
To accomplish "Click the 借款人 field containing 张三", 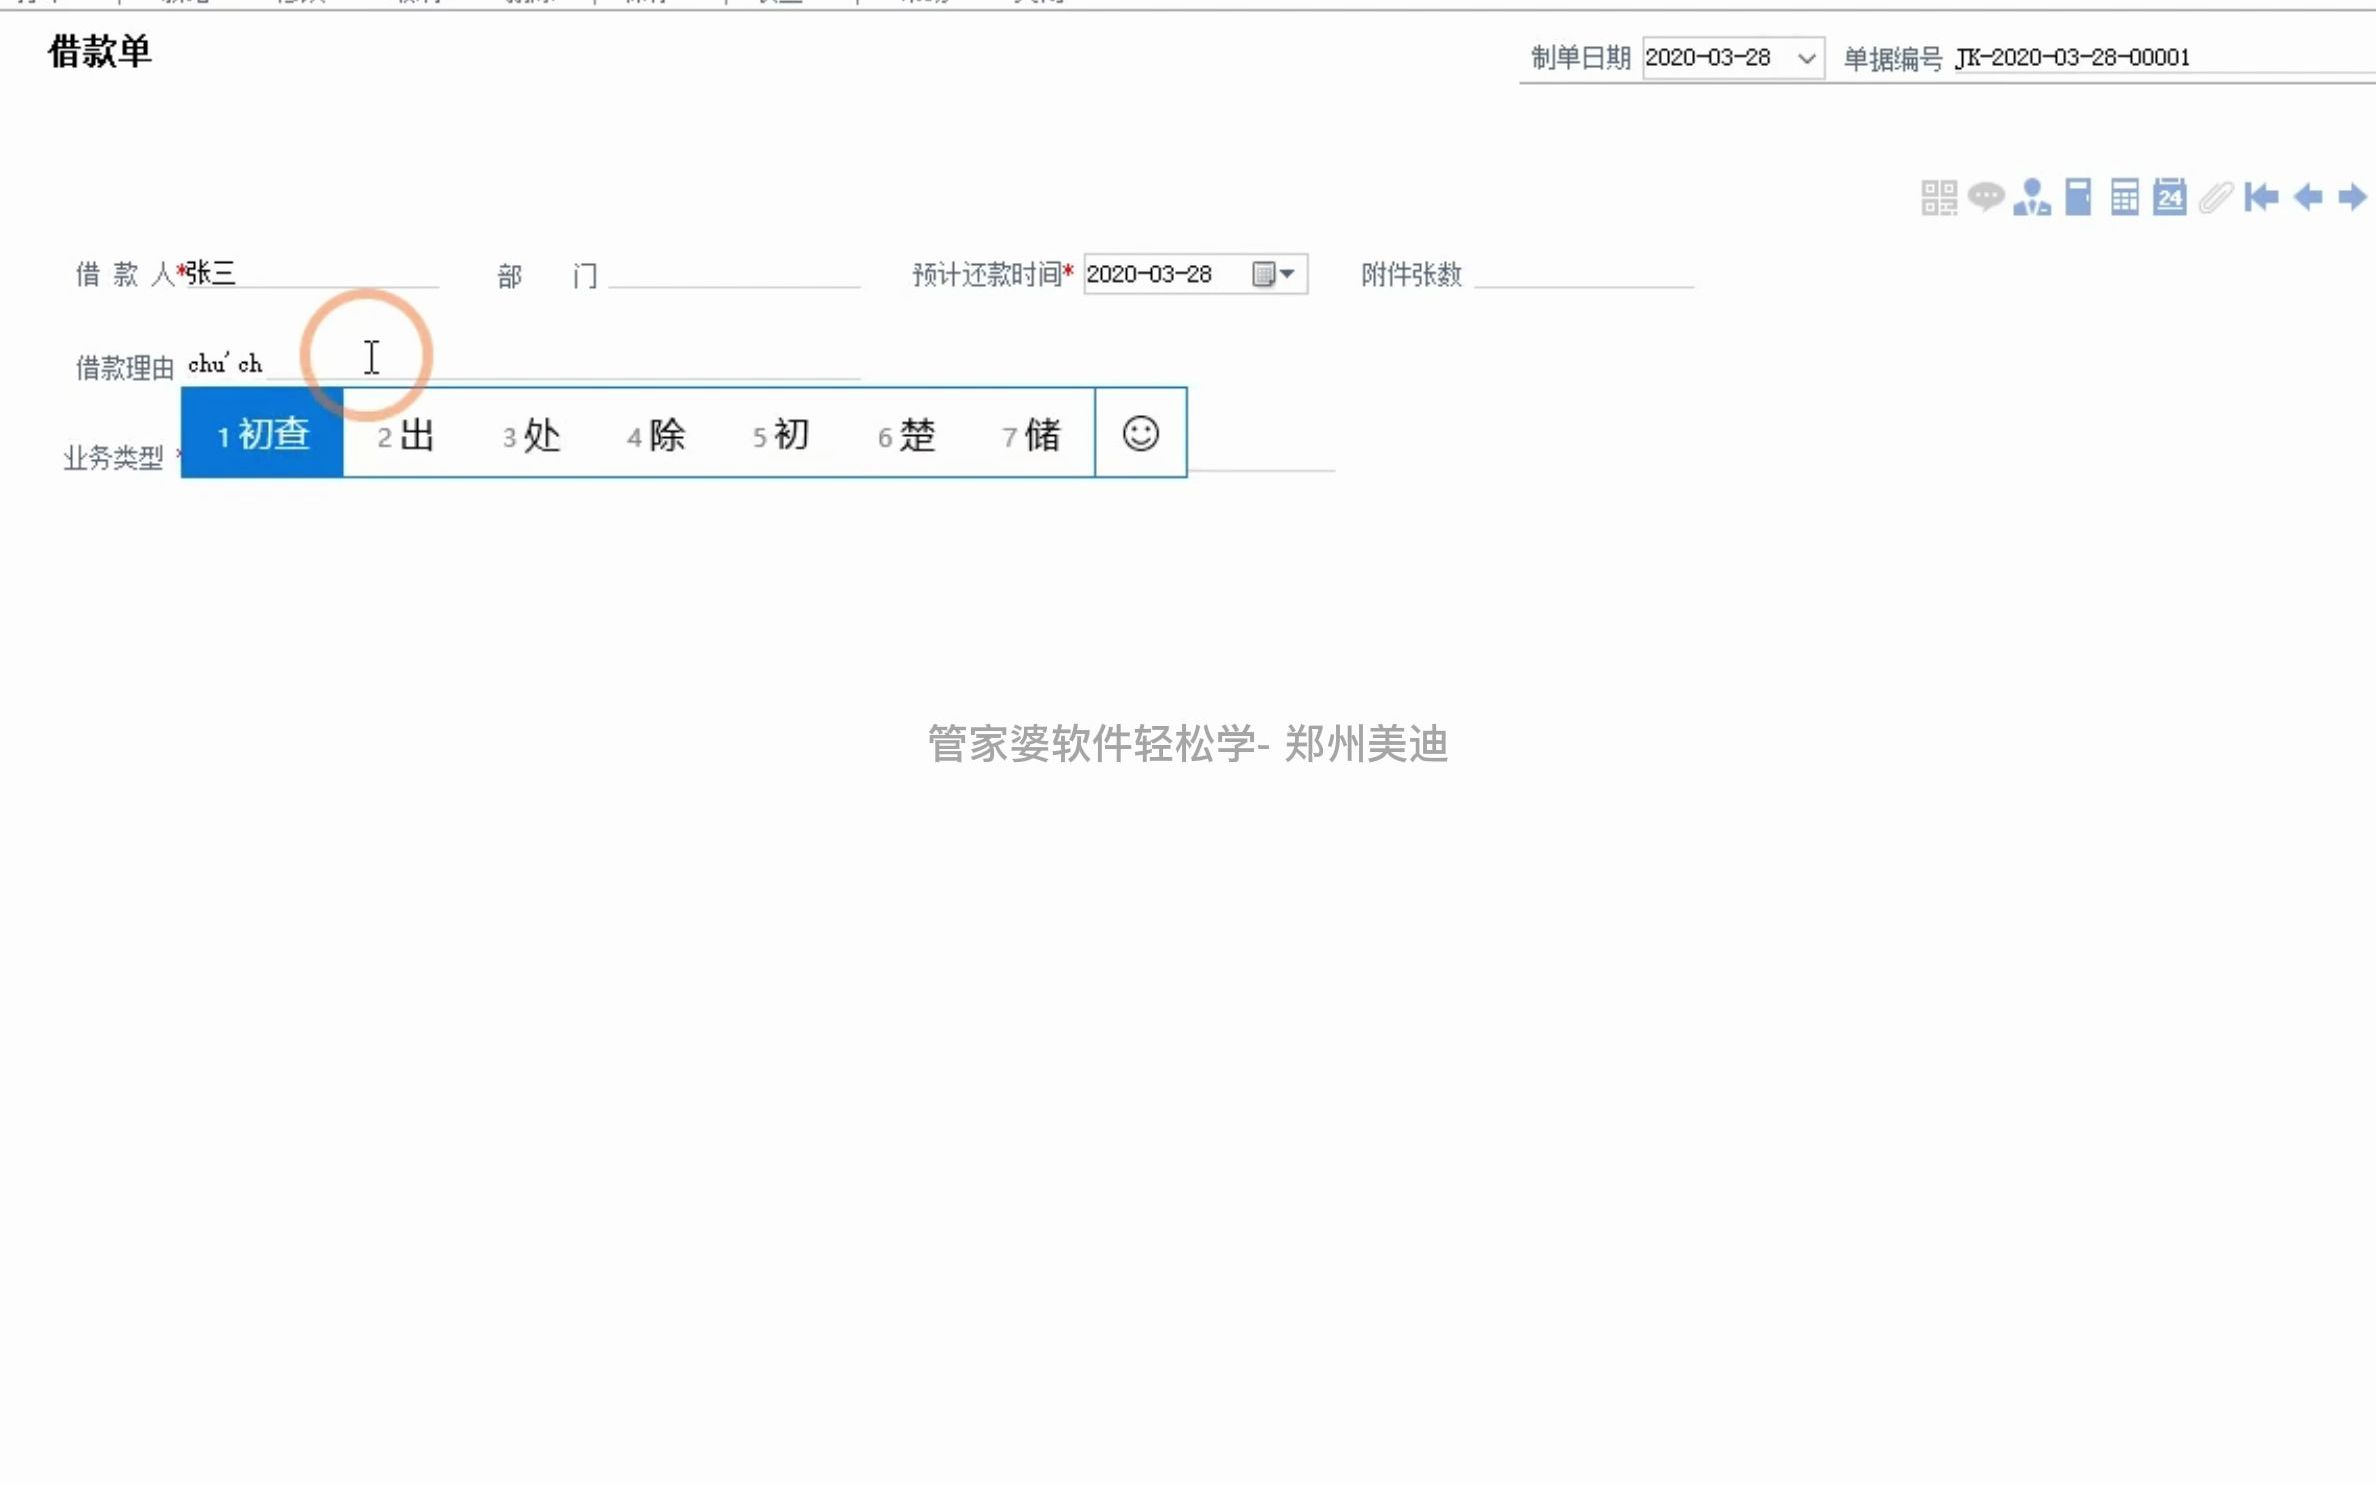I will click(x=311, y=273).
